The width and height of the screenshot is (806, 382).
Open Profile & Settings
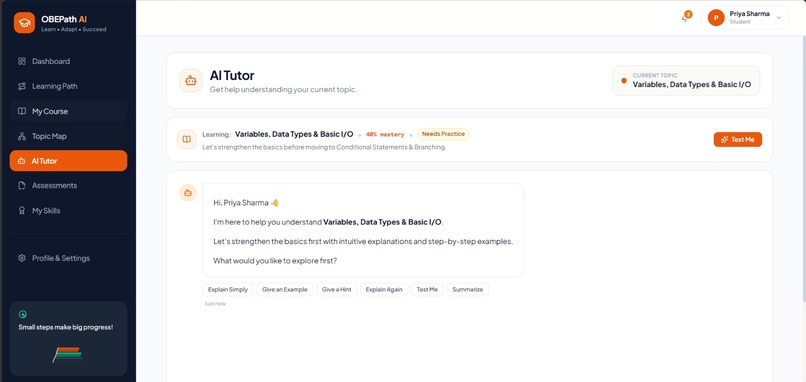pyautogui.click(x=68, y=258)
